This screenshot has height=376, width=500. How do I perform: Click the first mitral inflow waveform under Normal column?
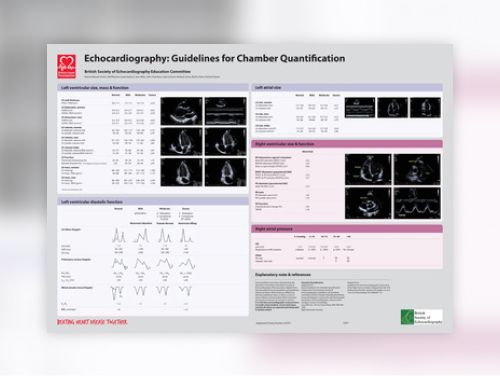point(119,235)
